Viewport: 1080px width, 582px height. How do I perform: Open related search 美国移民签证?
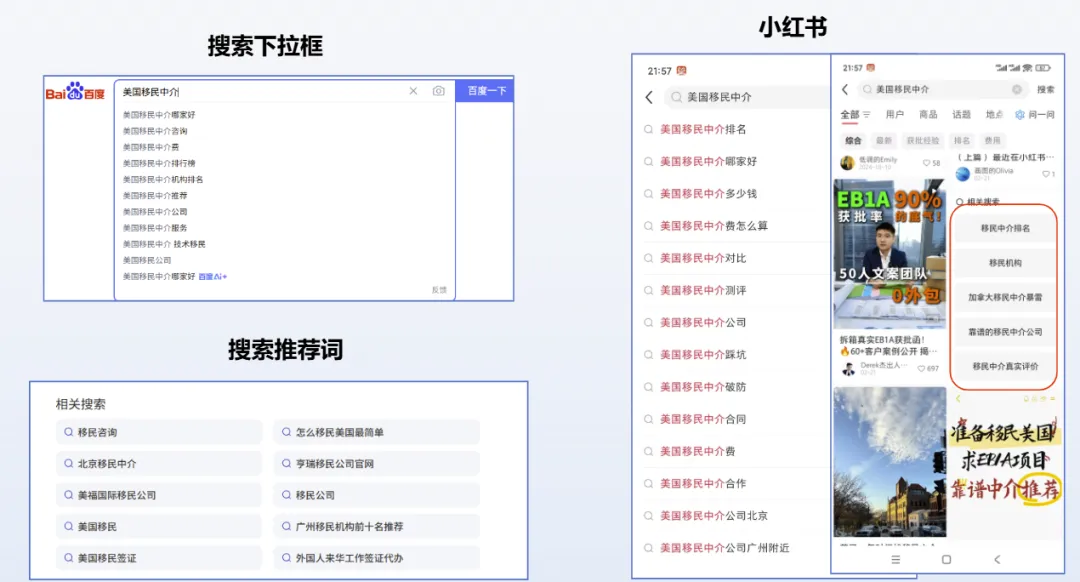pyautogui.click(x=159, y=558)
